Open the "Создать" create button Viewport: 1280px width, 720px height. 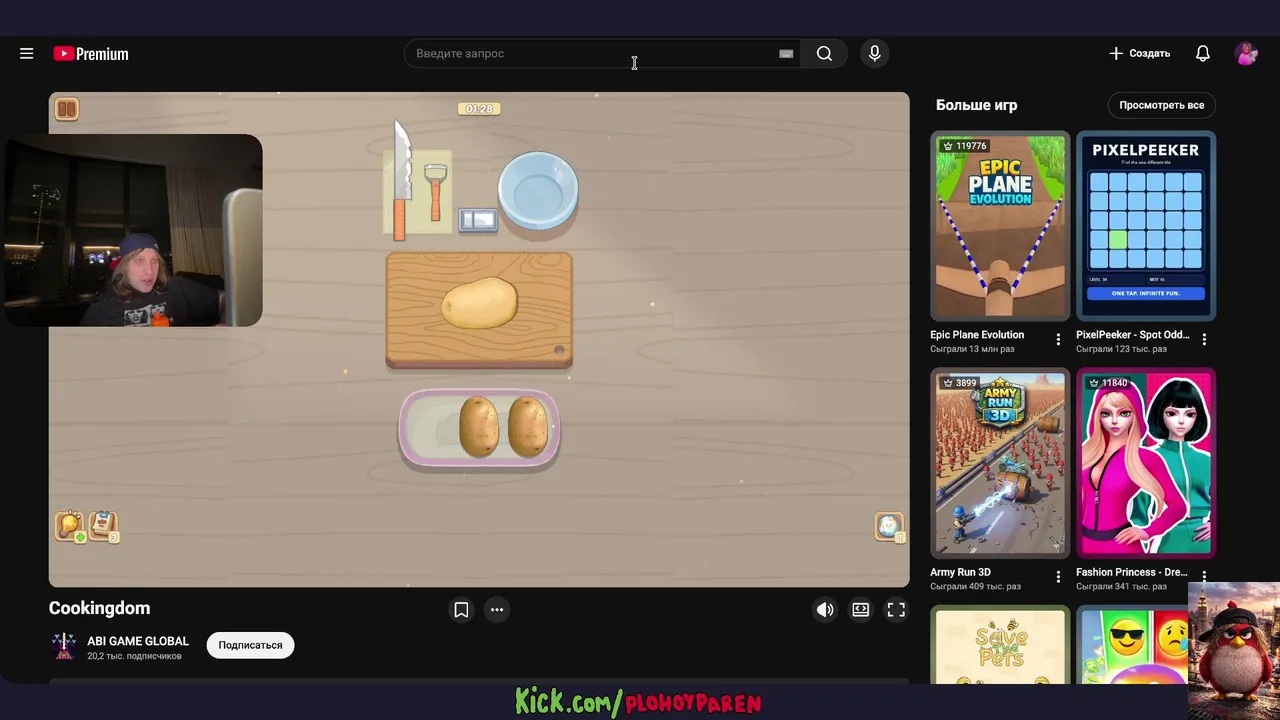1139,54
